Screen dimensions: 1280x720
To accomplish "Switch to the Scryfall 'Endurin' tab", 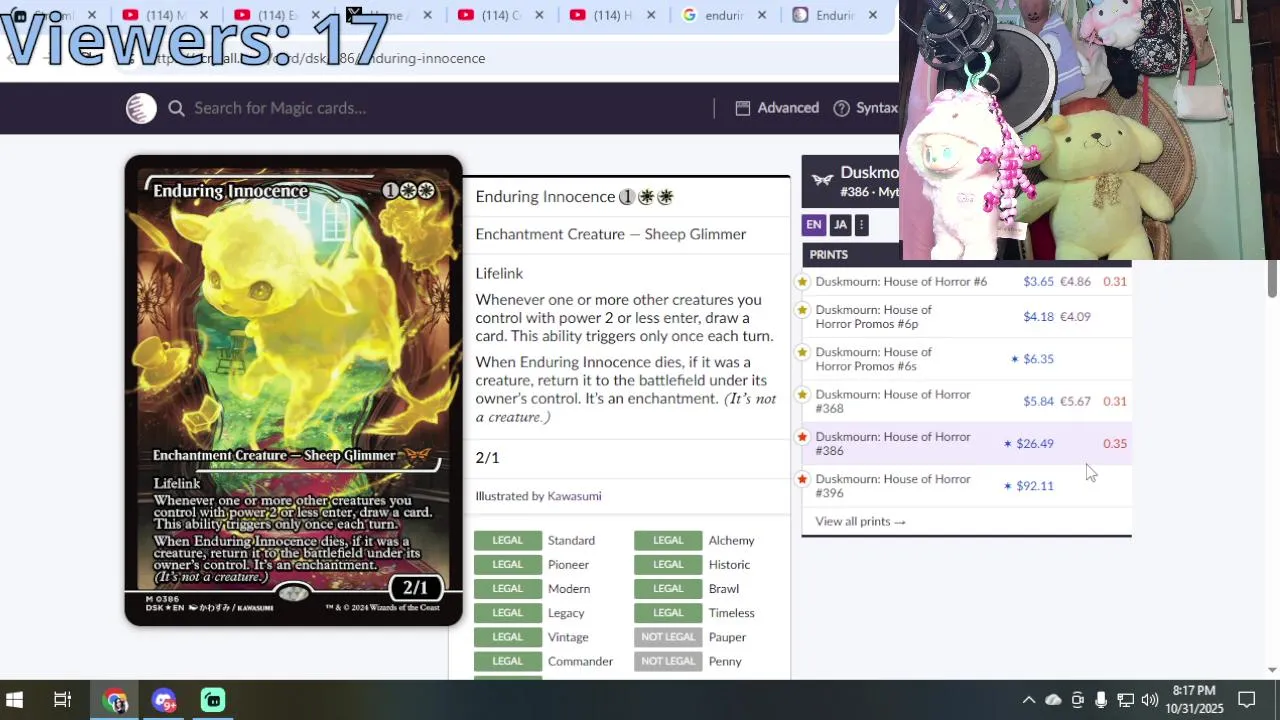I will pyautogui.click(x=834, y=15).
